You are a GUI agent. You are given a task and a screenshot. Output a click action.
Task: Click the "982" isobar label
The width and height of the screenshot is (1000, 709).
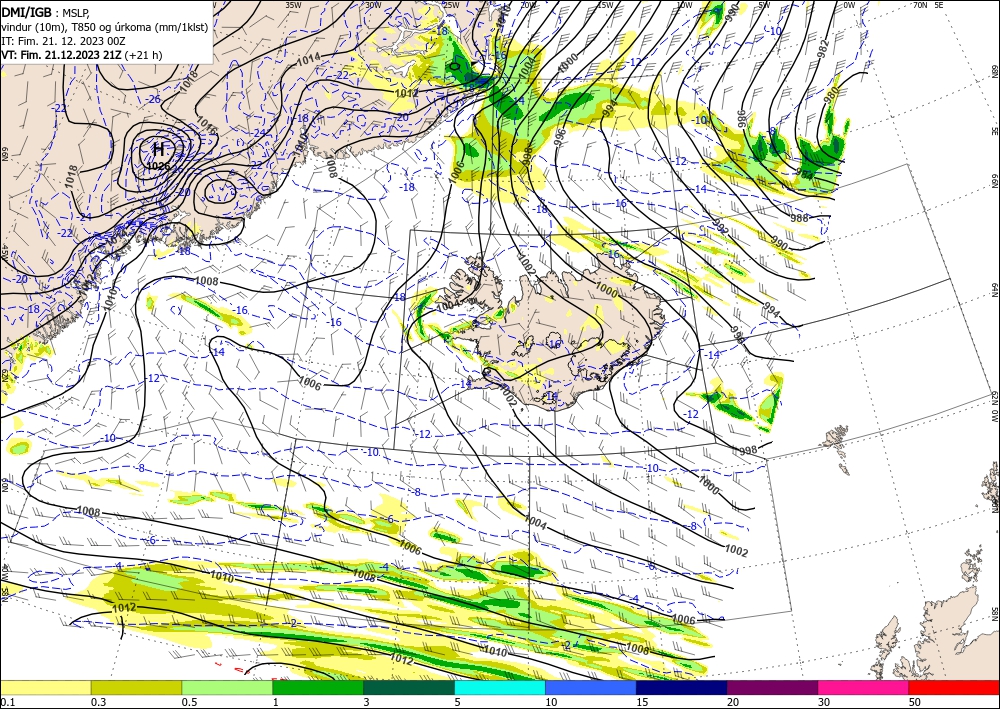(x=823, y=47)
